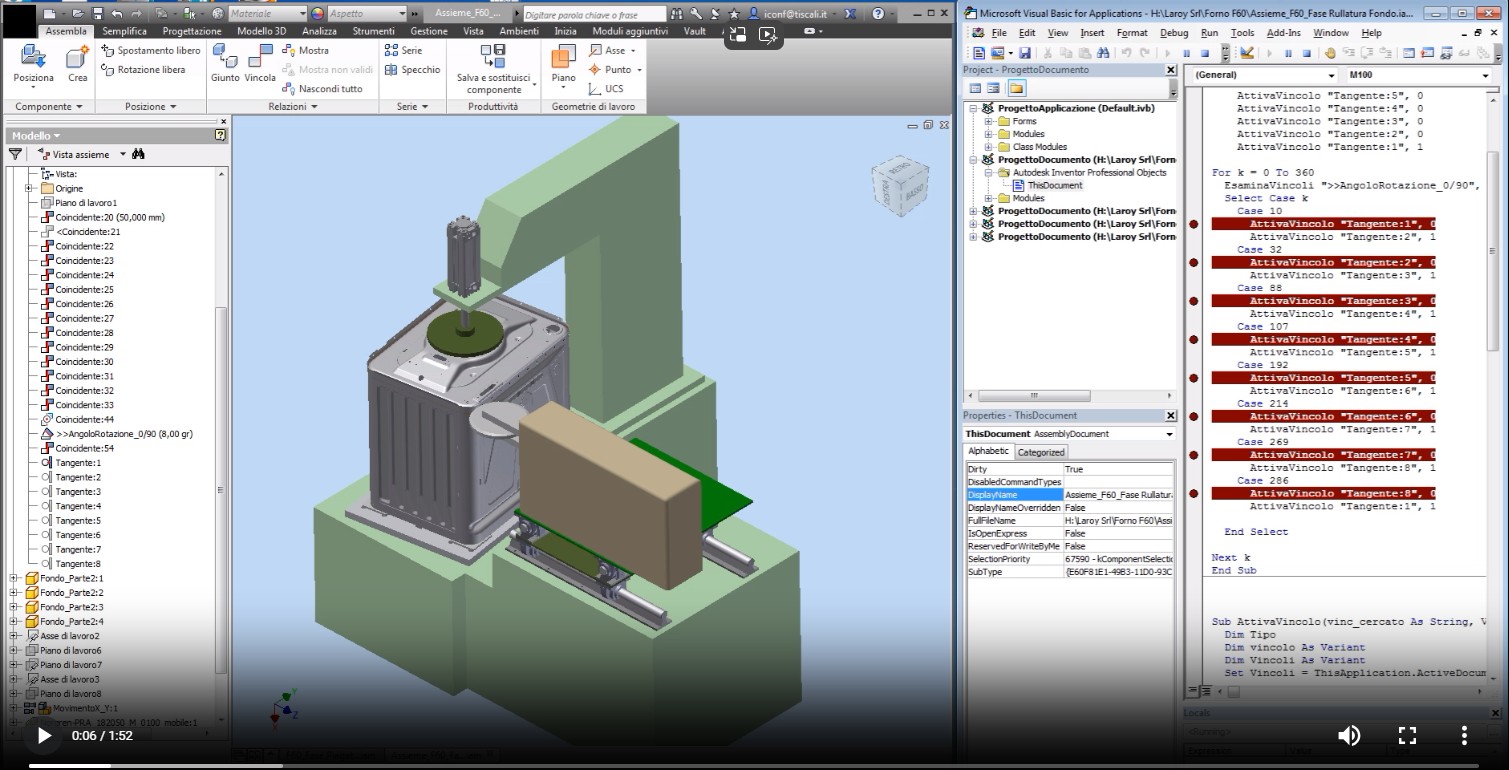Viewport: 1509px width, 770px height.
Task: Open the Run menu in VBA
Action: [1209, 33]
